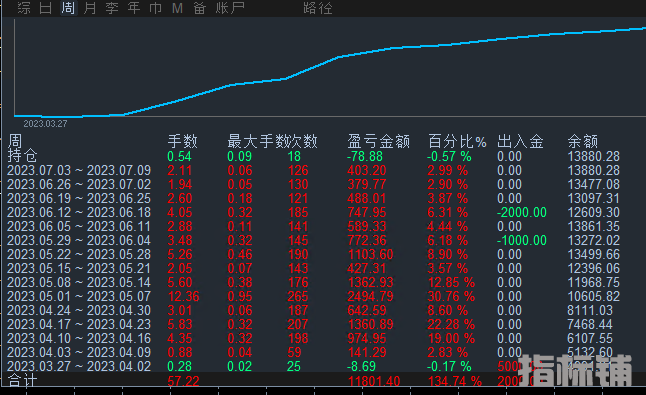Switch to the 综 summary tab
646x395 pixels.
pyautogui.click(x=24, y=8)
